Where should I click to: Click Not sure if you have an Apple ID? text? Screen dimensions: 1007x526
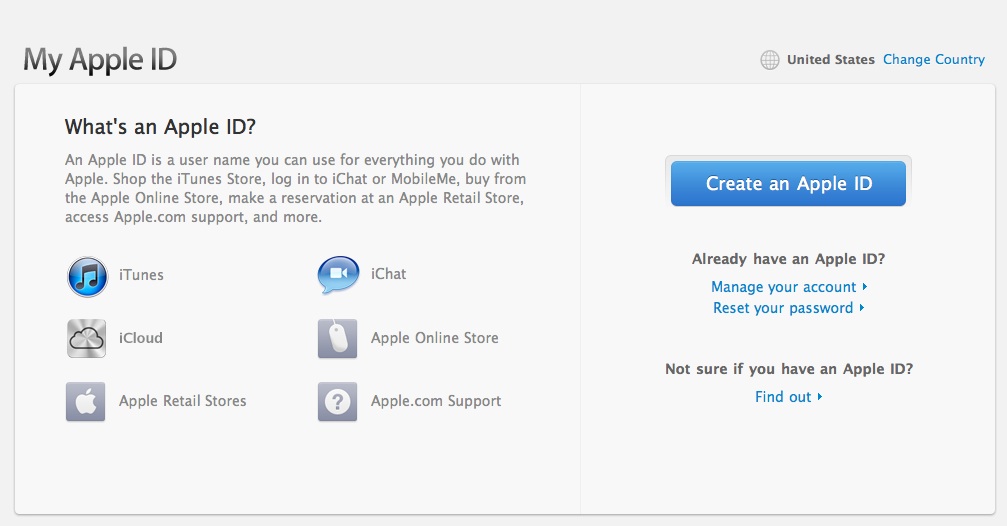(789, 369)
